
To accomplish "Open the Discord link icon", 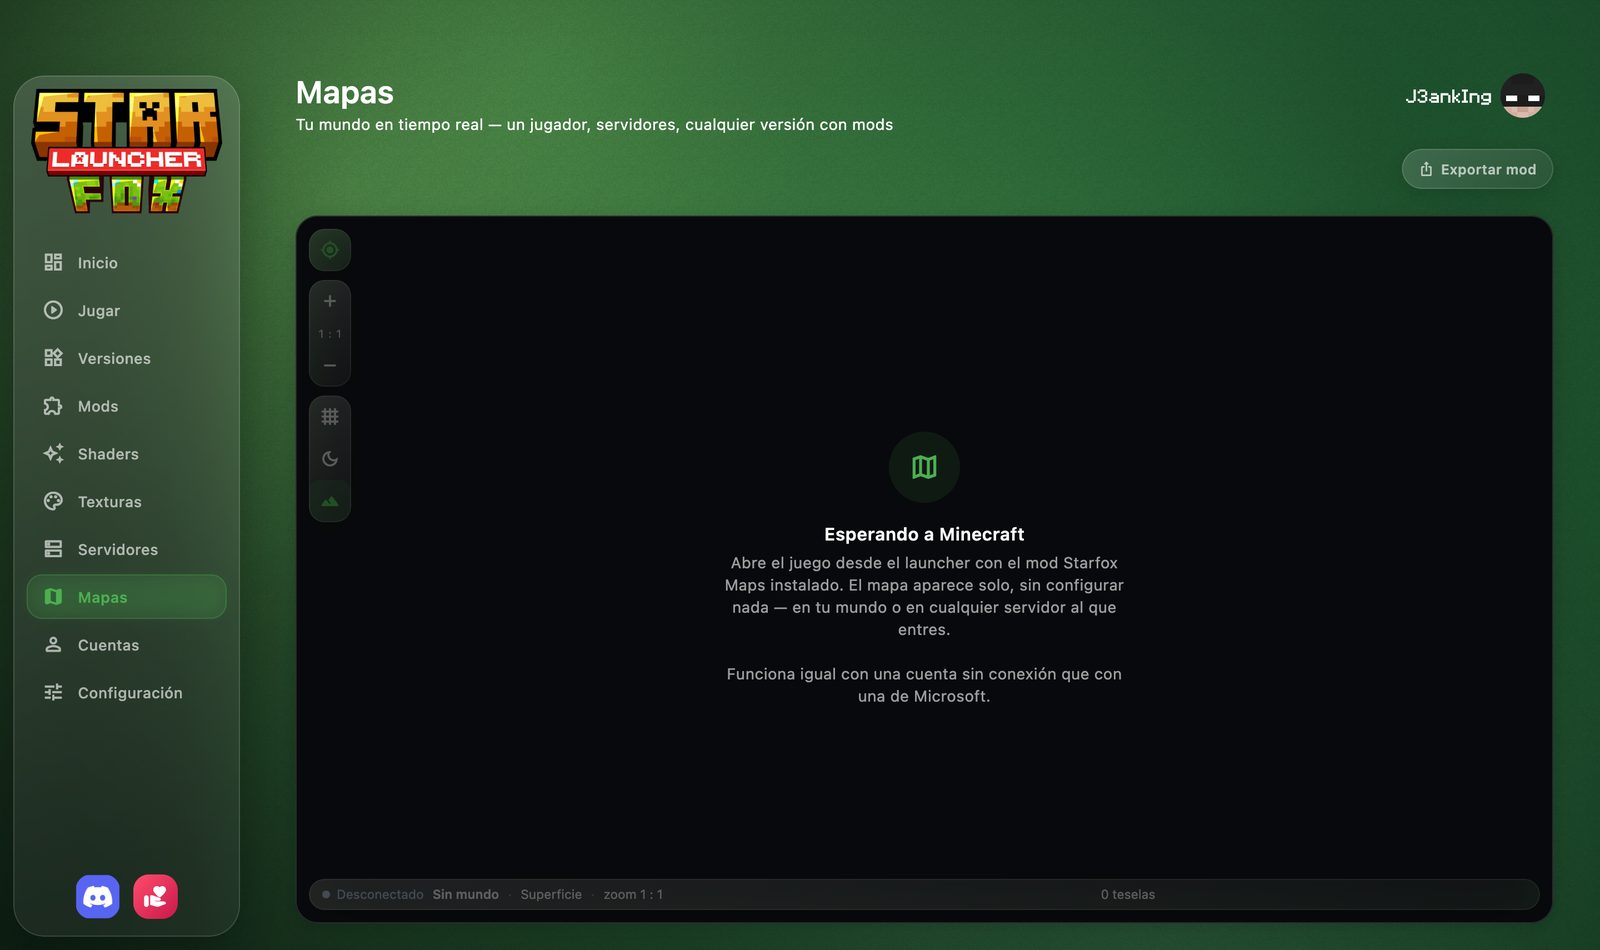I will (98, 897).
